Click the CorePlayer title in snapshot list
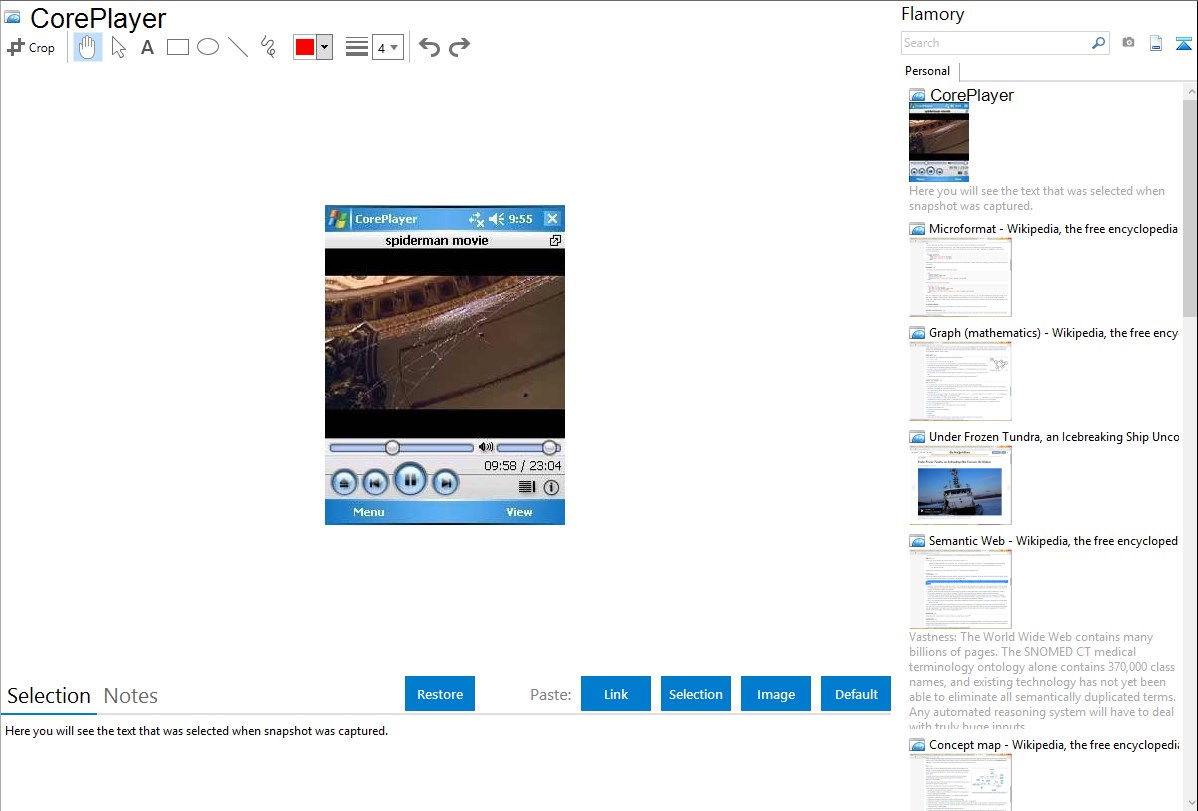The width and height of the screenshot is (1198, 811). point(972,96)
